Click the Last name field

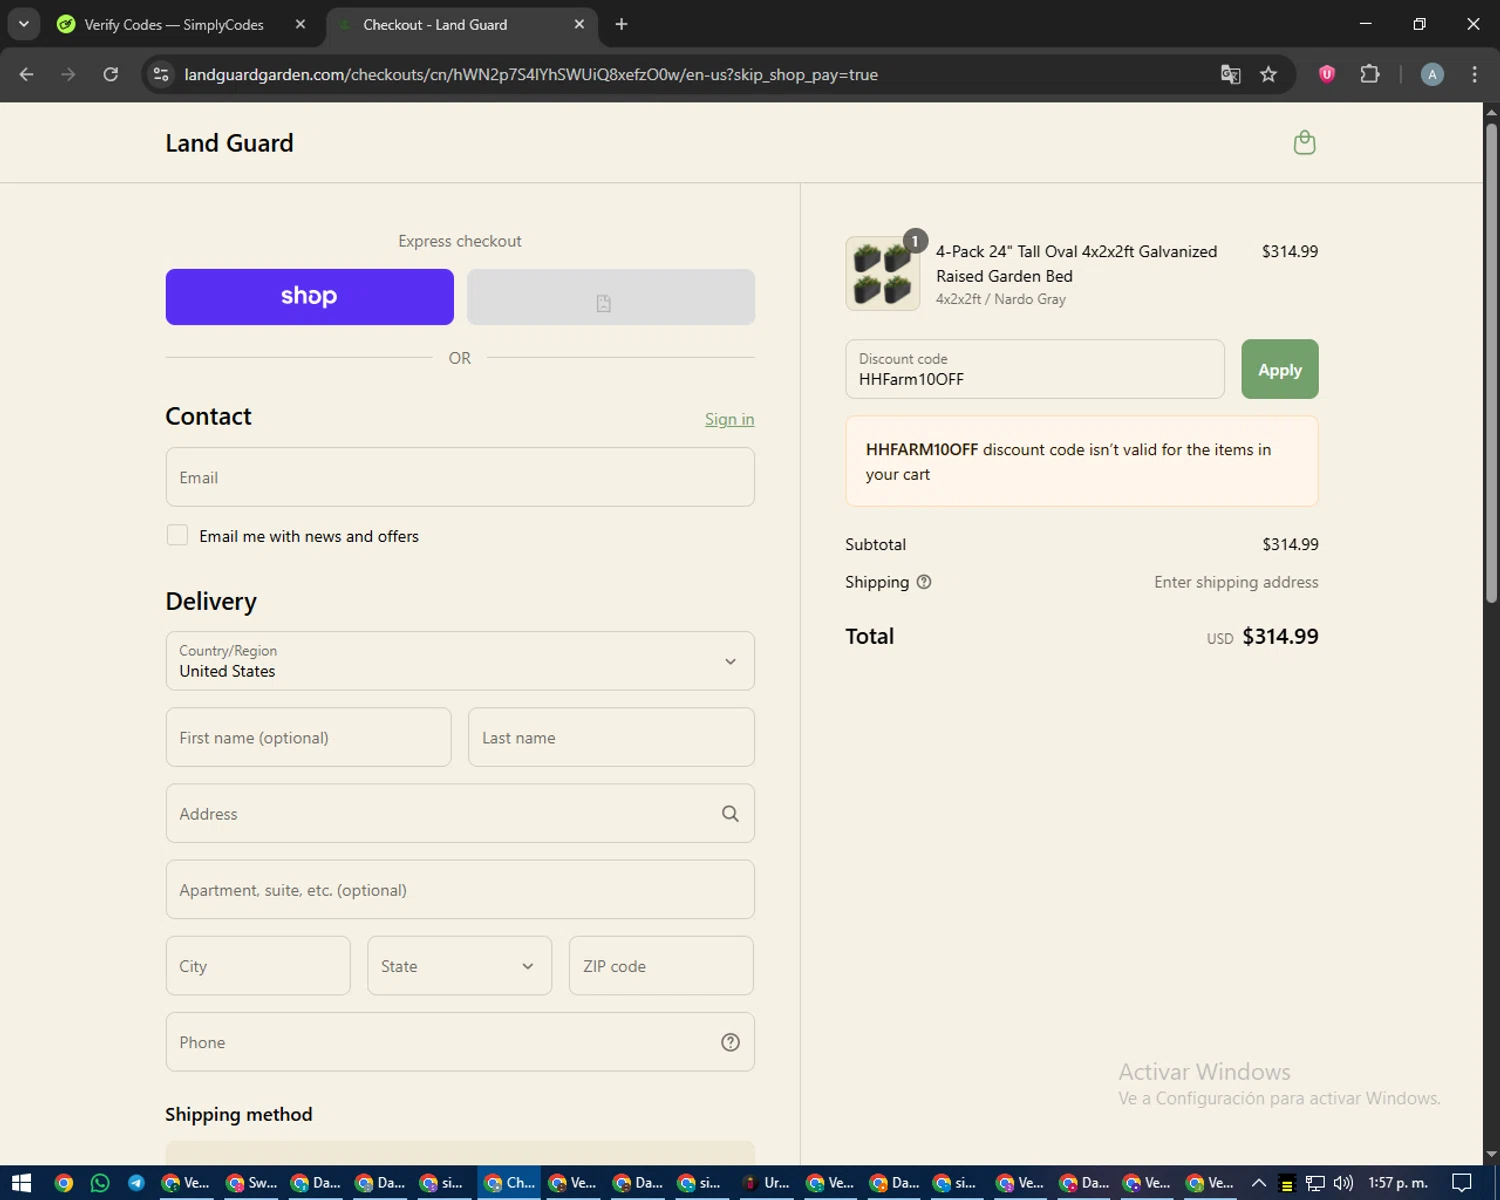(x=611, y=737)
